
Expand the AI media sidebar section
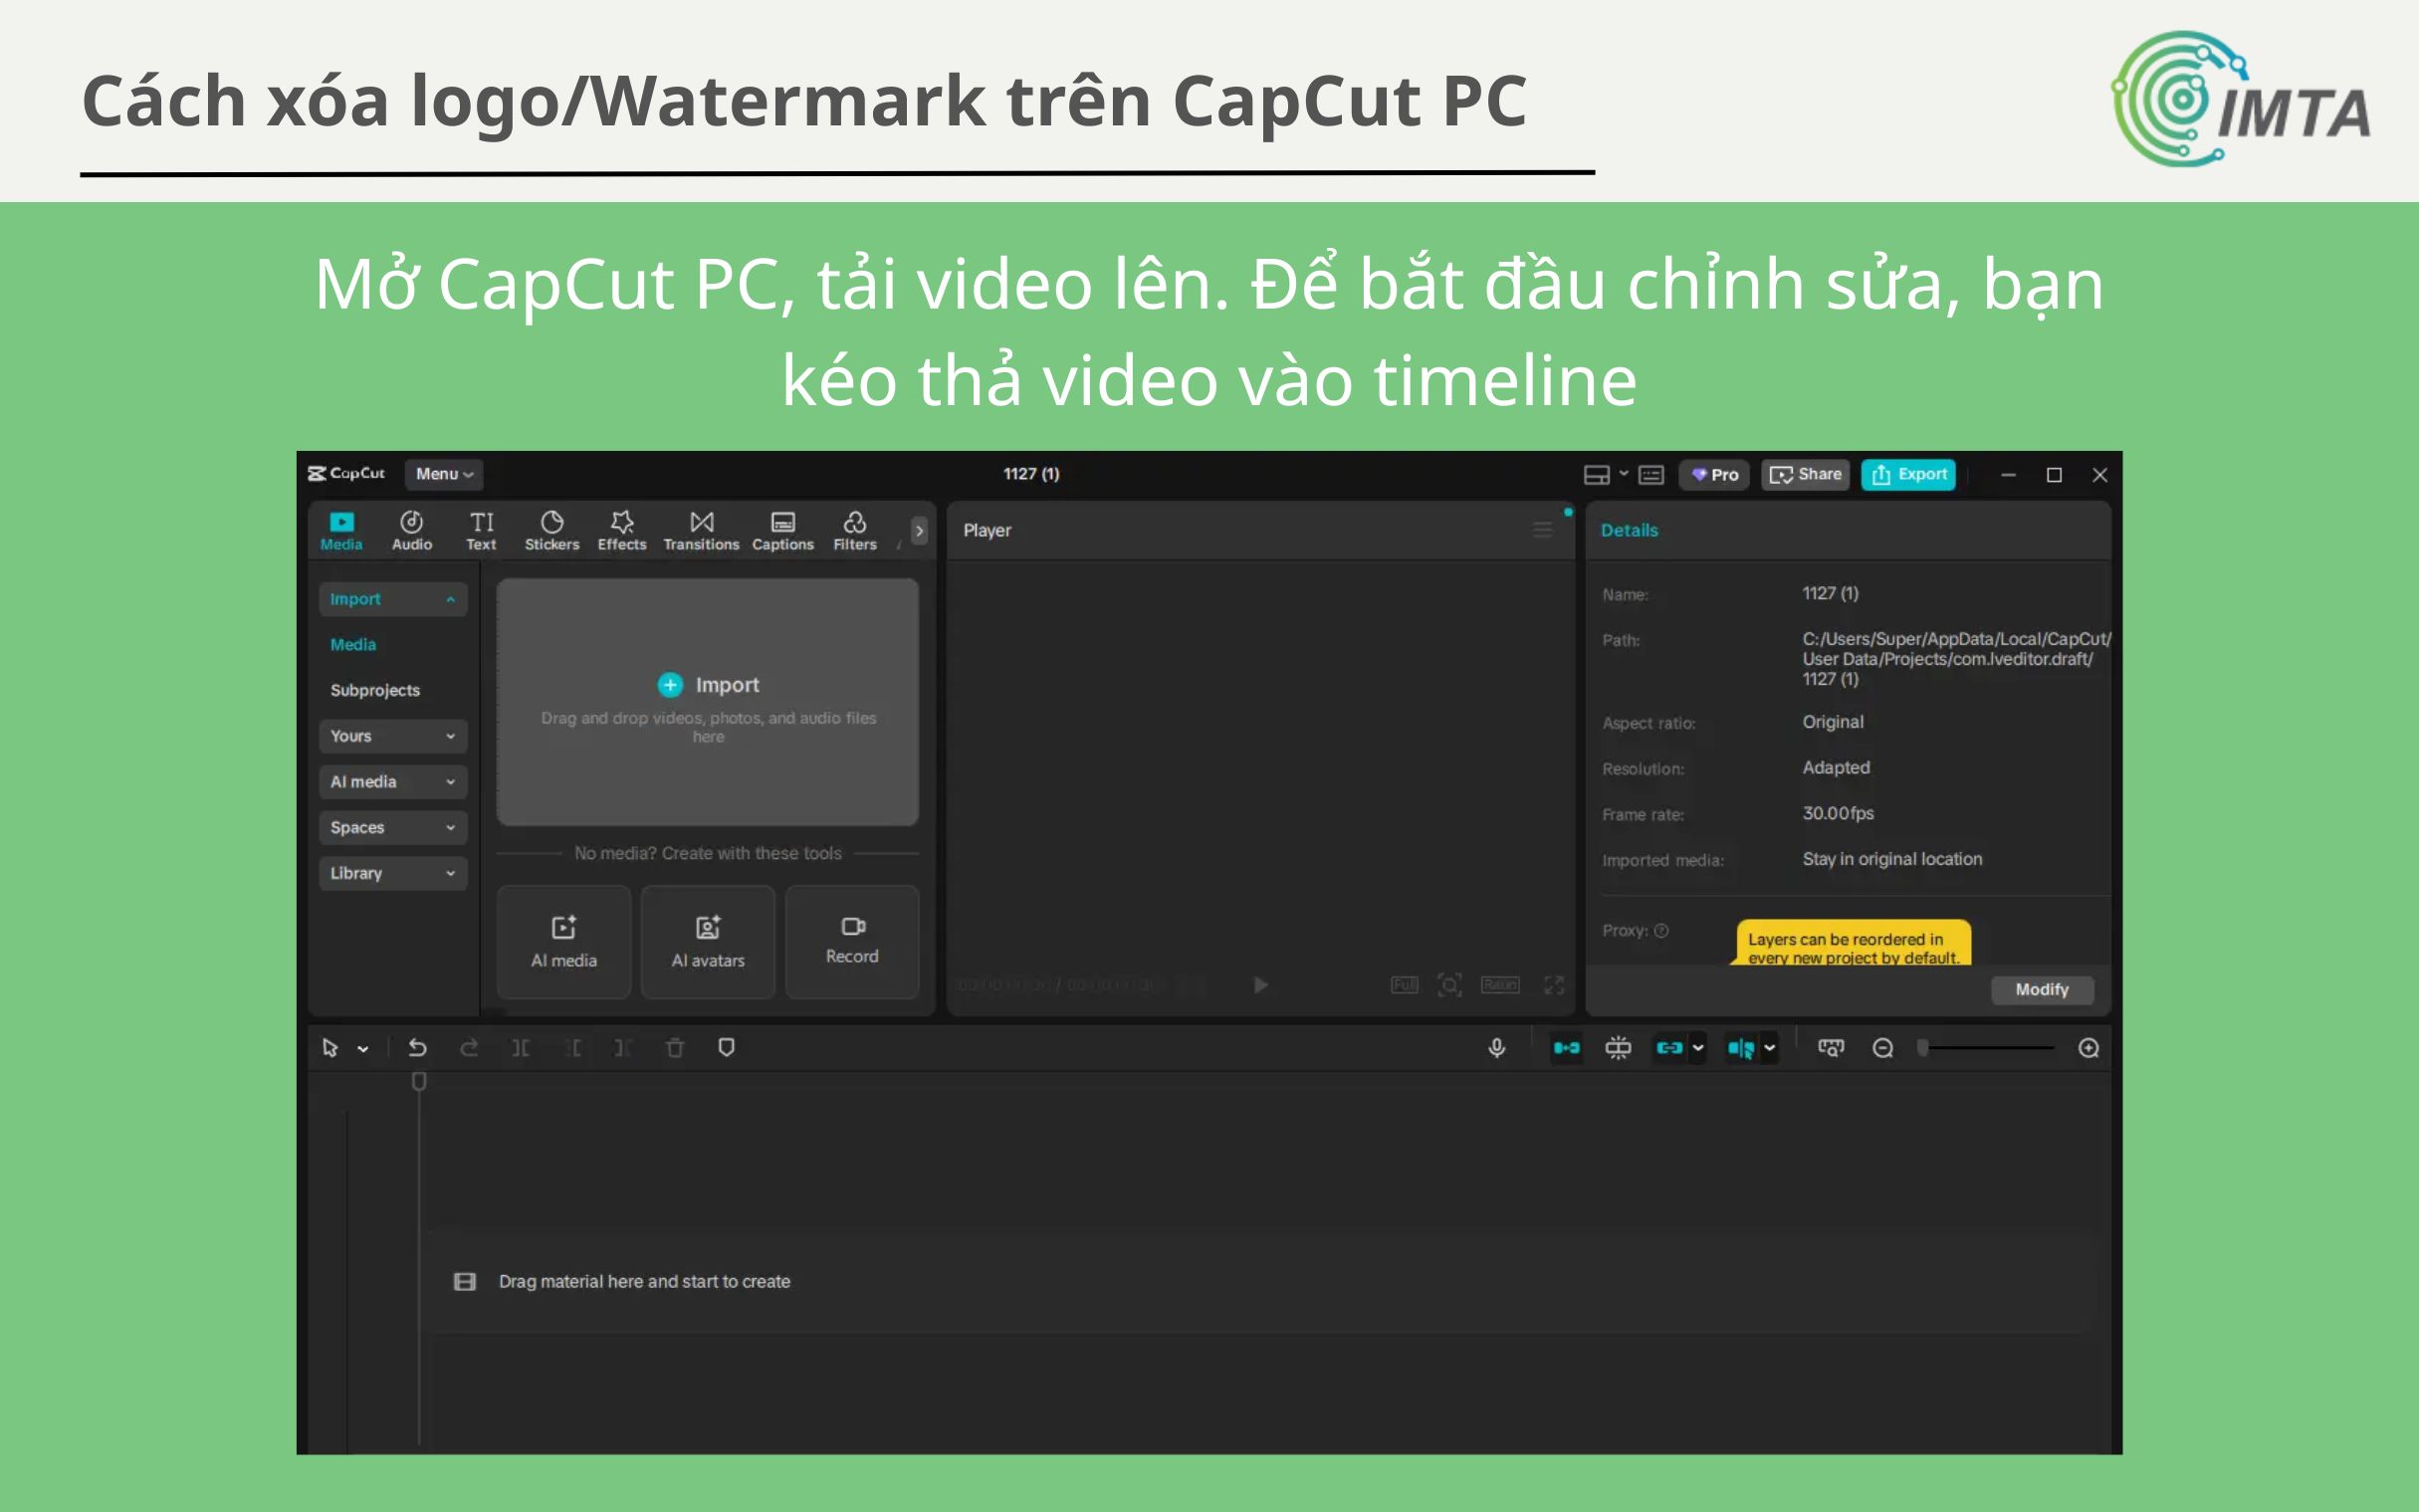coord(393,782)
